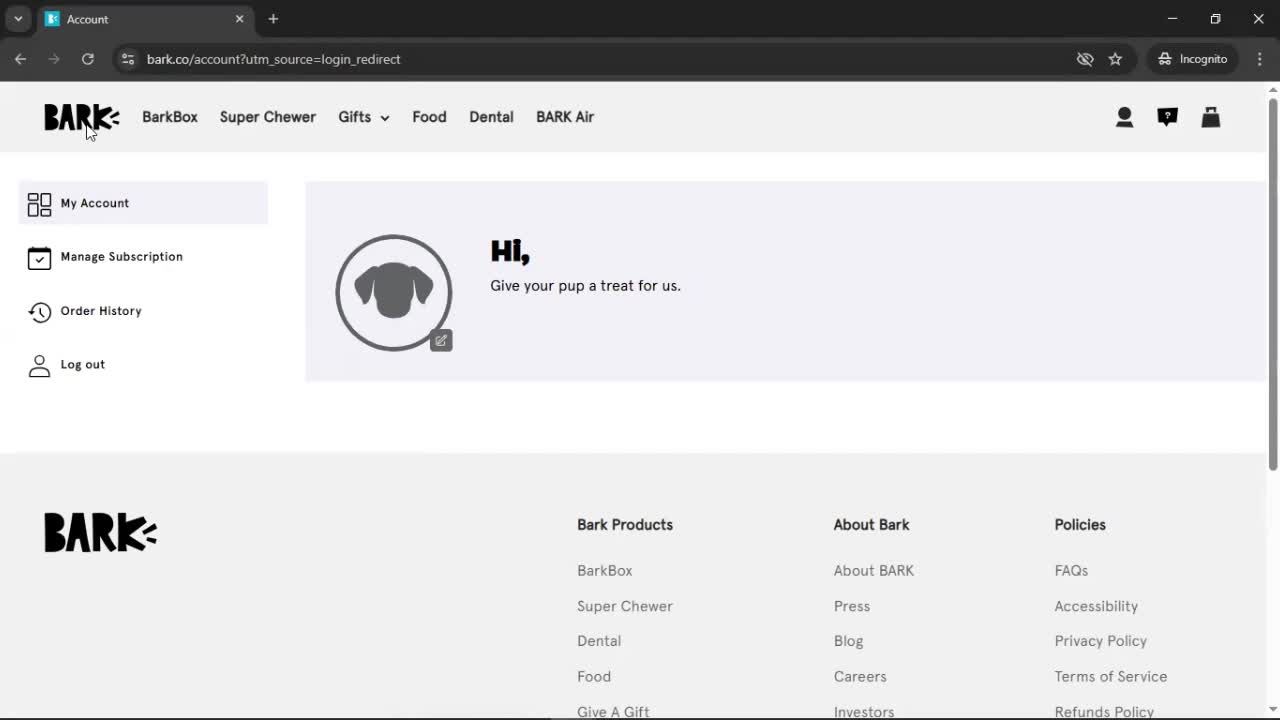Screen dimensions: 1280x720
Task: Open footer About BARK link
Action: coord(874,571)
